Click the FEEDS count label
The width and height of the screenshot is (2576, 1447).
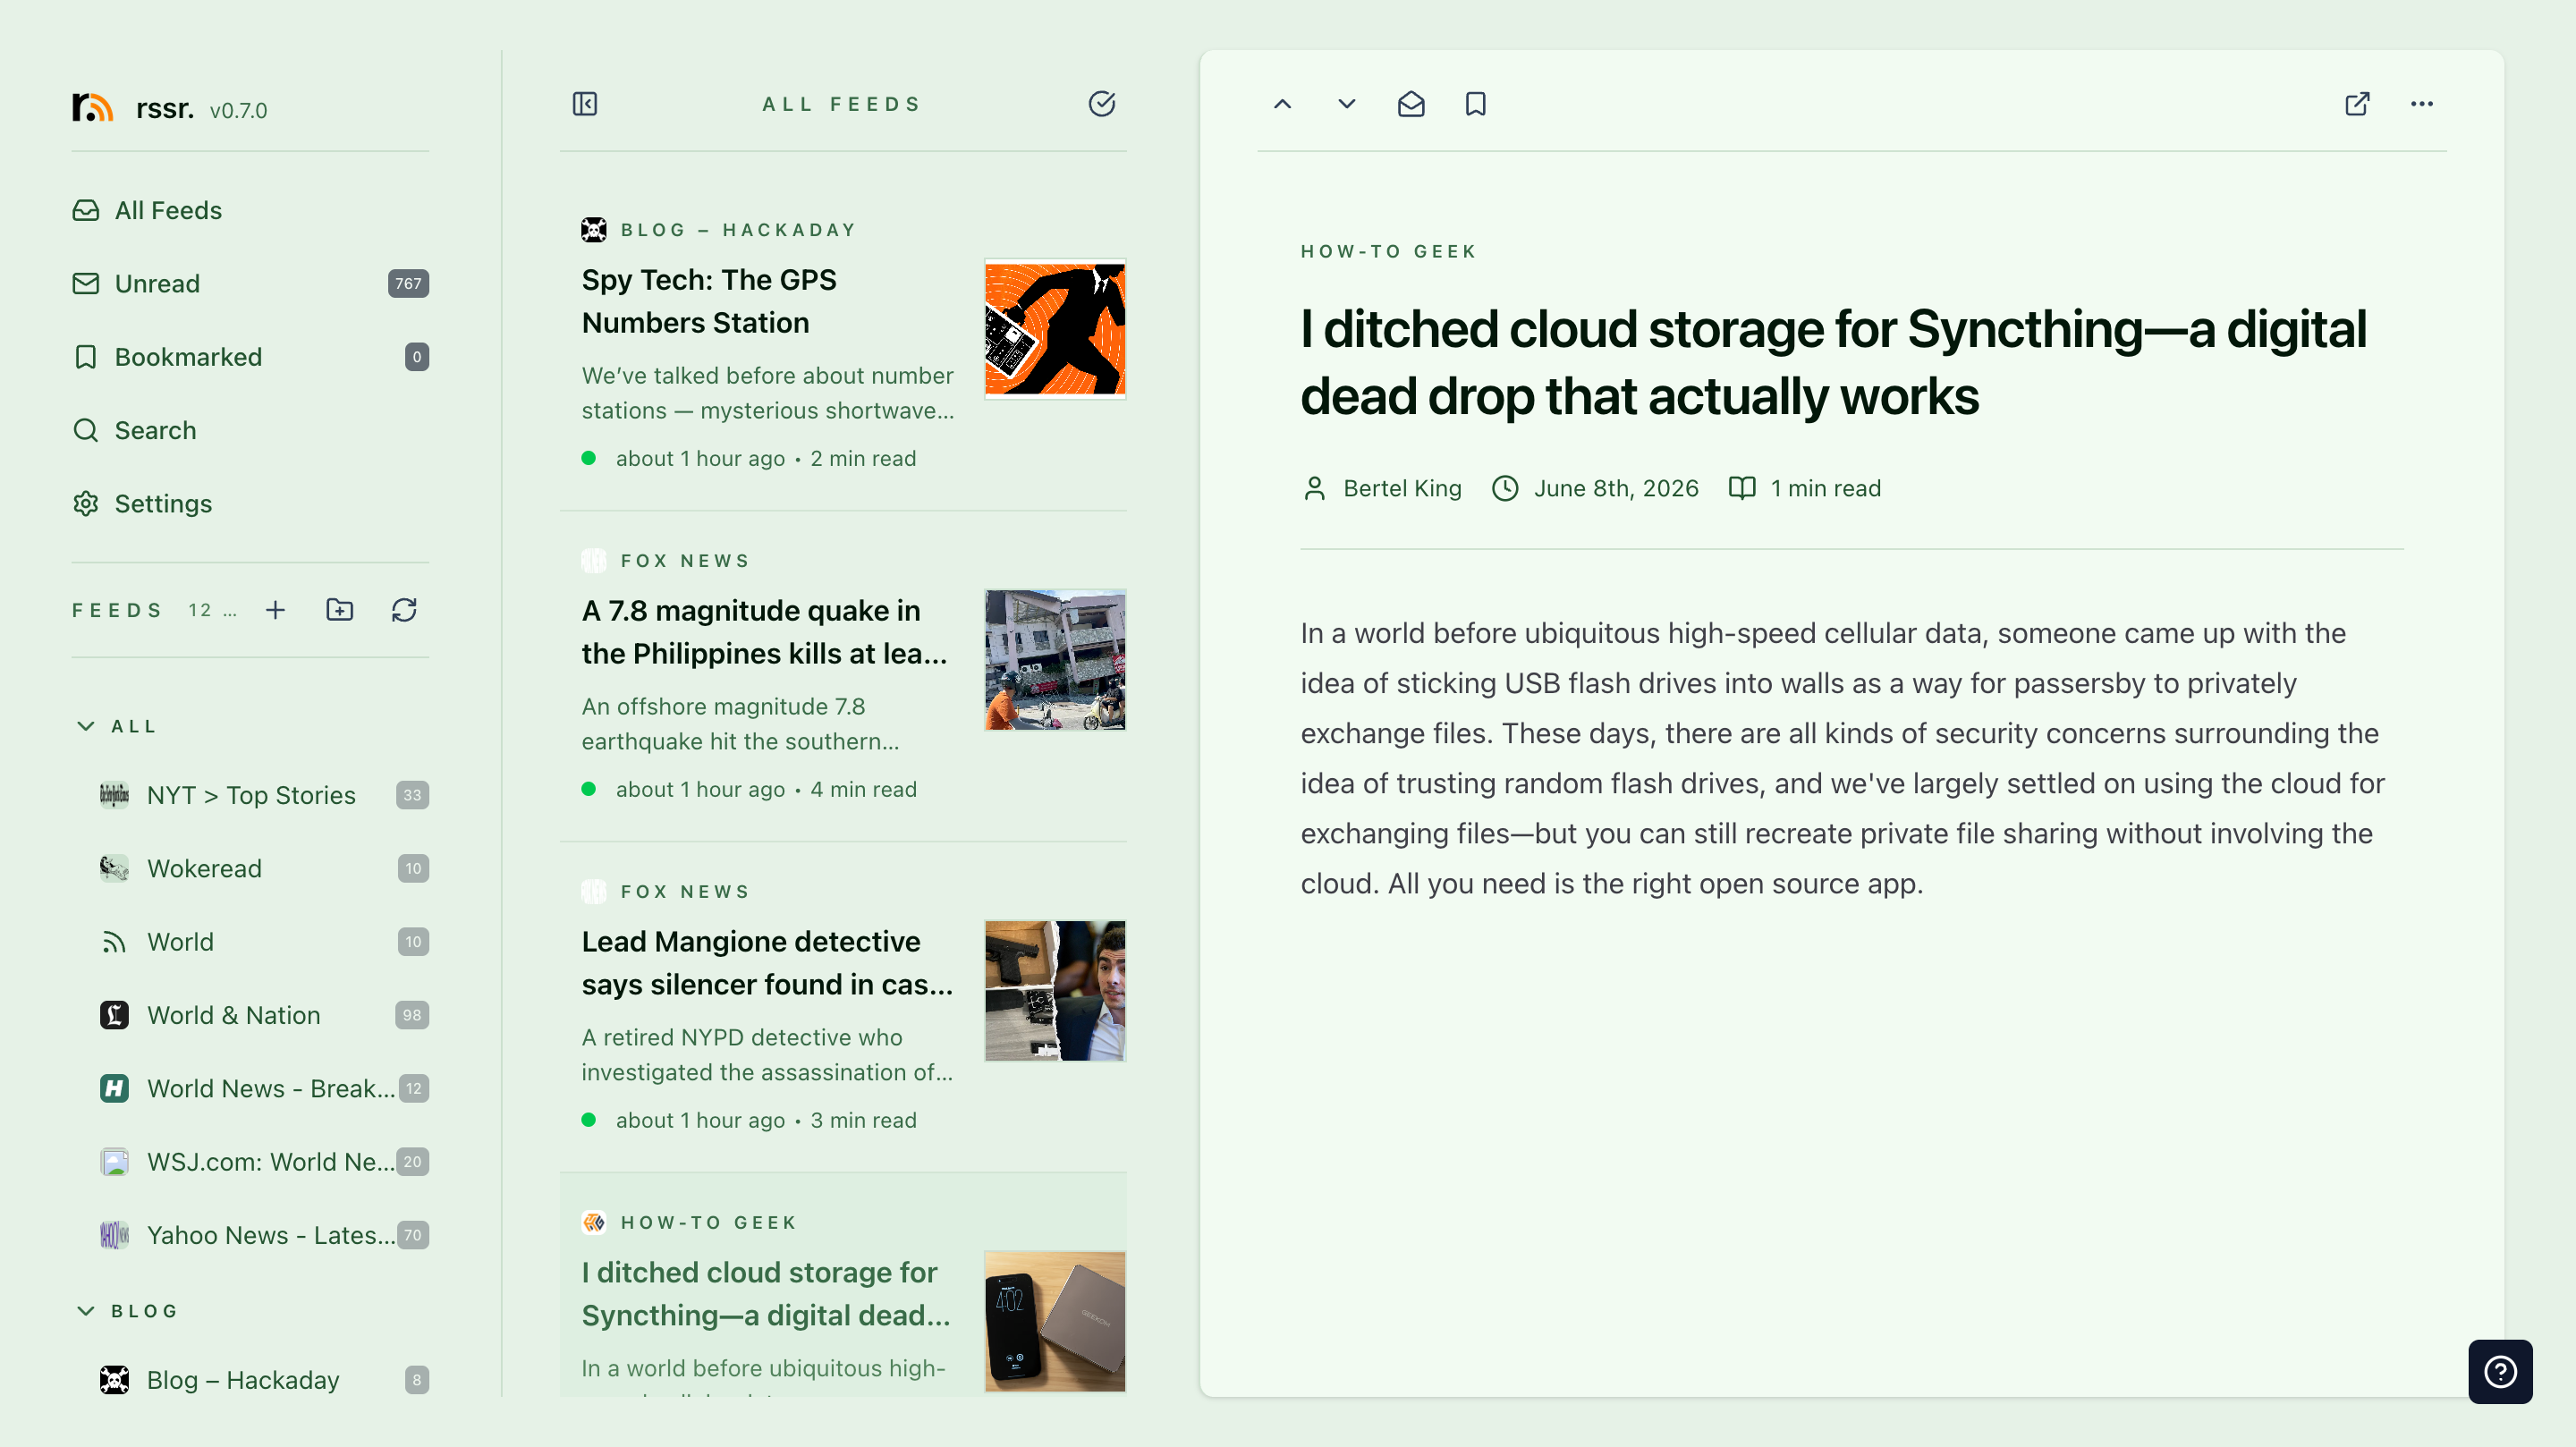[x=212, y=610]
